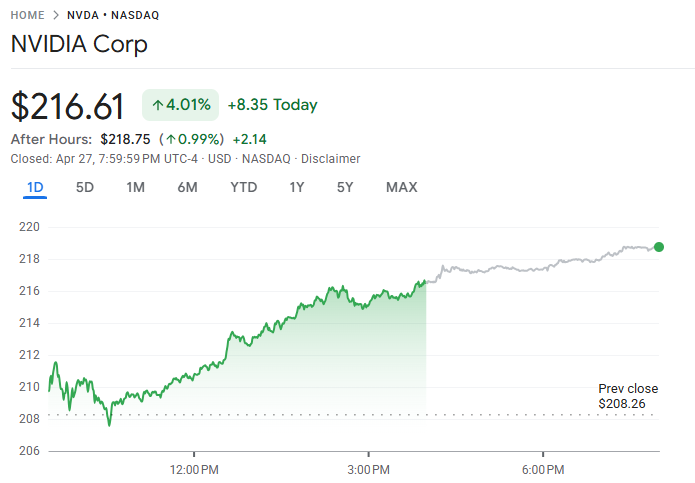Switch chart to 1Y view
This screenshot has width=695, height=483.
296,187
